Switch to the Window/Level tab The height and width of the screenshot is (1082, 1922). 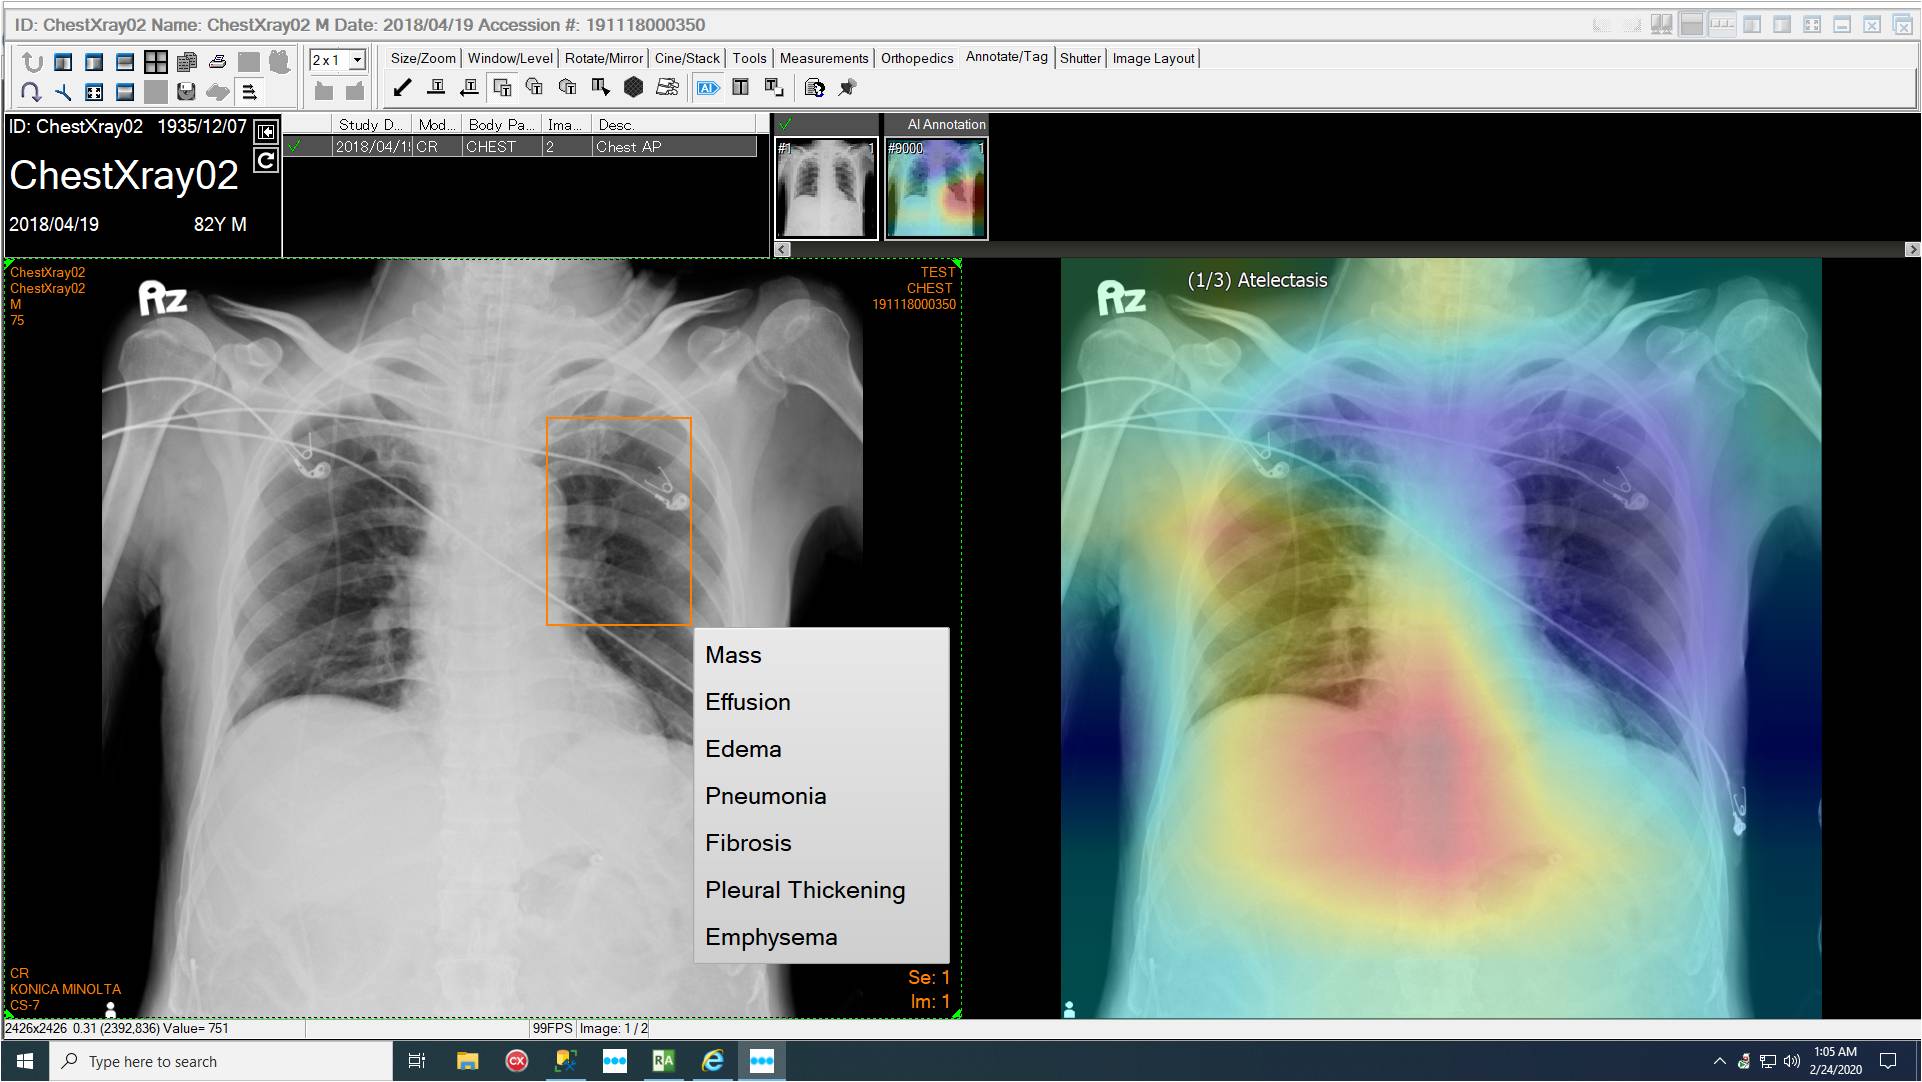pyautogui.click(x=510, y=58)
